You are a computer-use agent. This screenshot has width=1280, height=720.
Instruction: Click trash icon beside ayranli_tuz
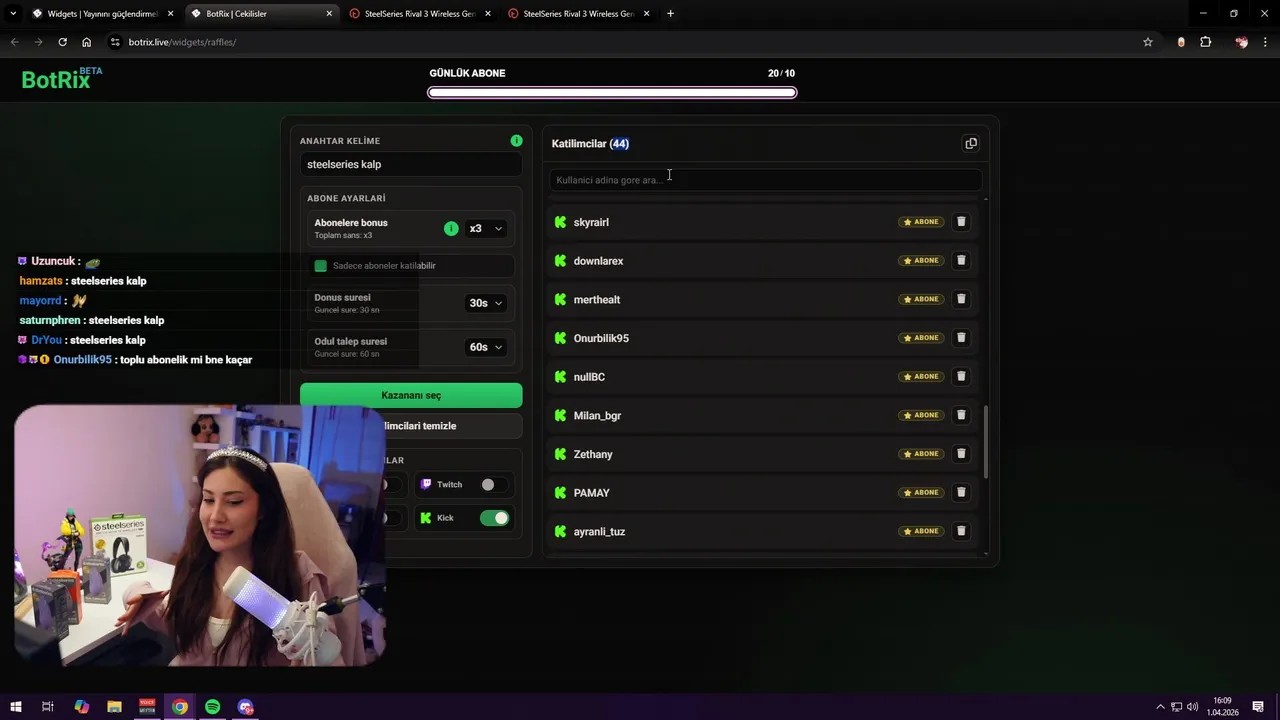(x=961, y=531)
